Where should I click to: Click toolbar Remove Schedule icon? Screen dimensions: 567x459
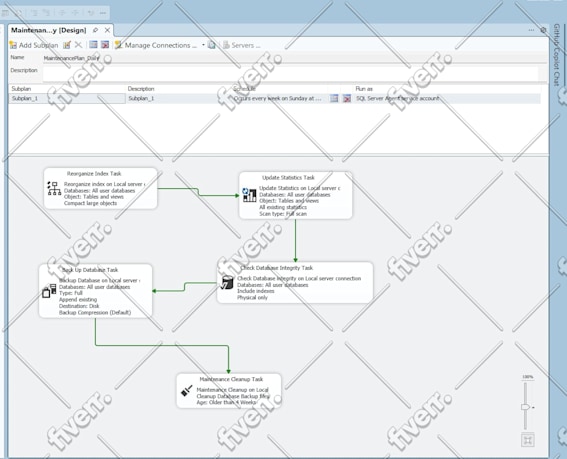pyautogui.click(x=105, y=45)
